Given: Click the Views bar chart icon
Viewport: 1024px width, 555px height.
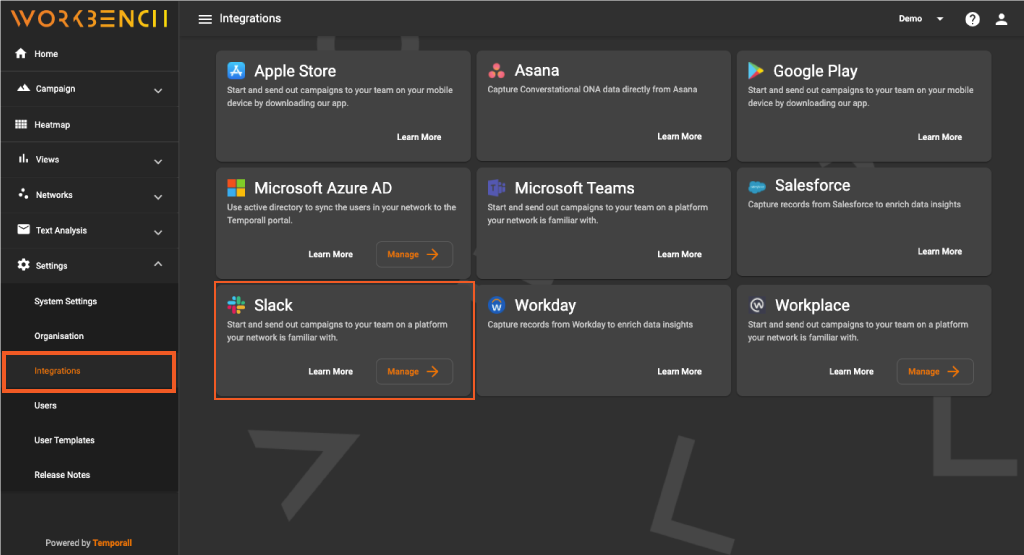Looking at the screenshot, I should [24, 159].
